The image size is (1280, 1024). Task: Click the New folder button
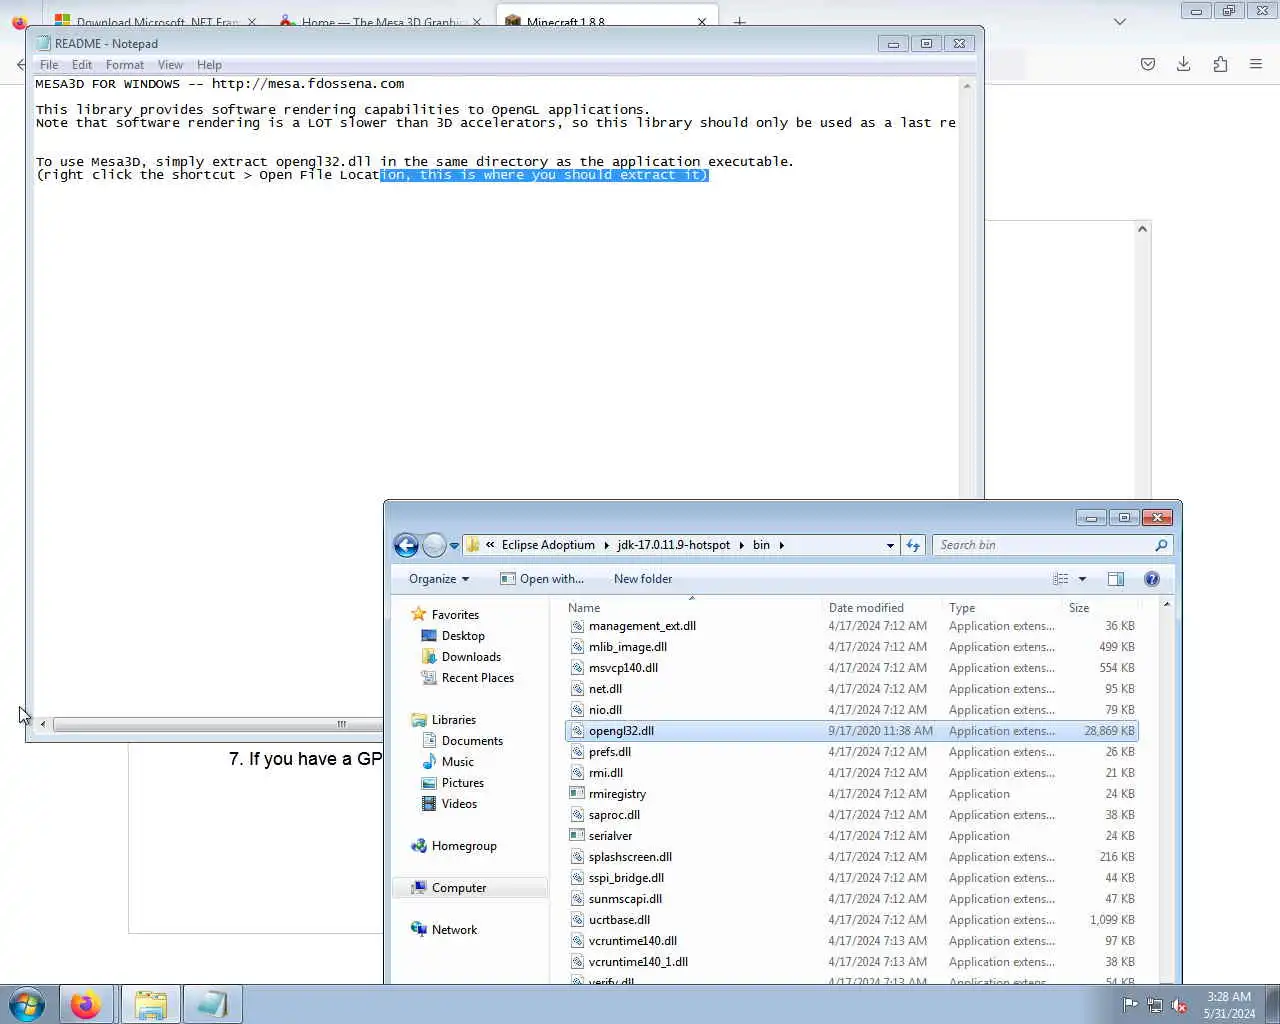coord(643,579)
